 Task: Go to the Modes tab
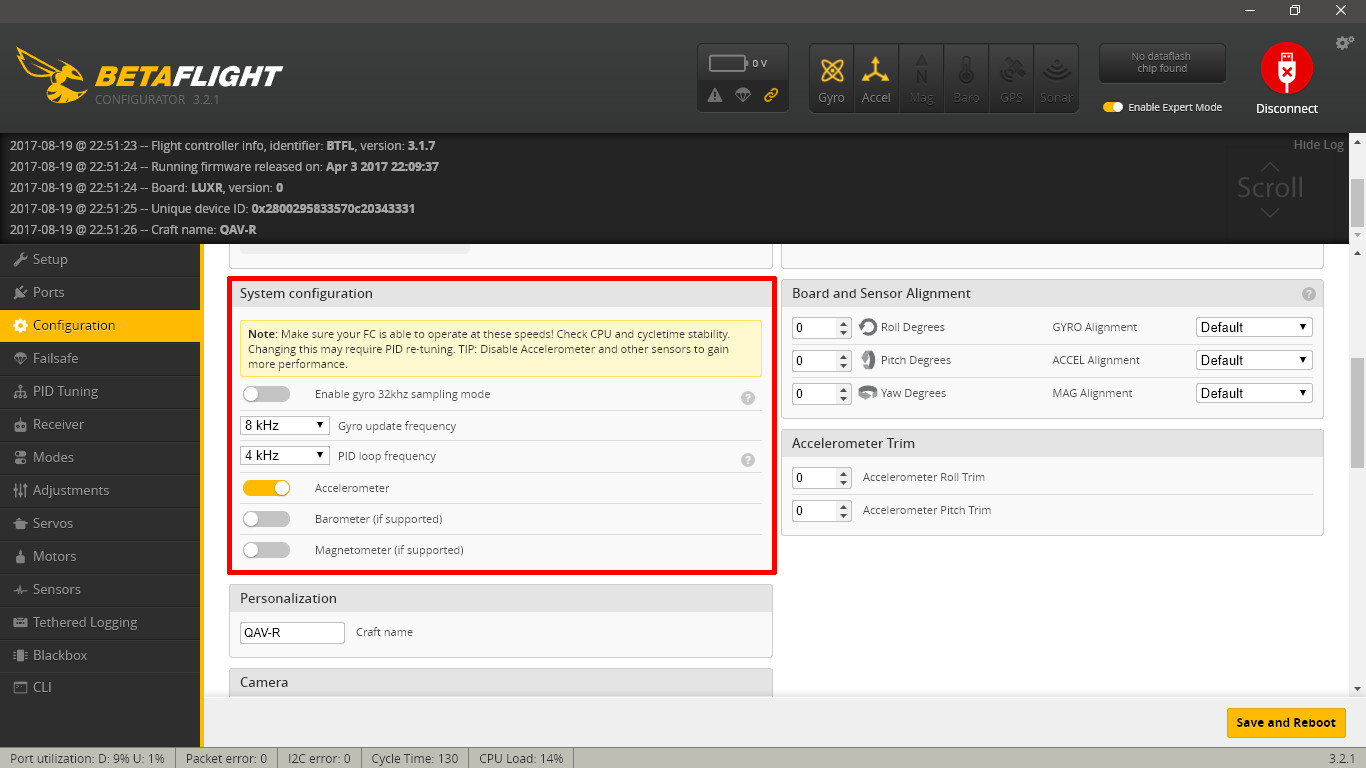click(100, 457)
